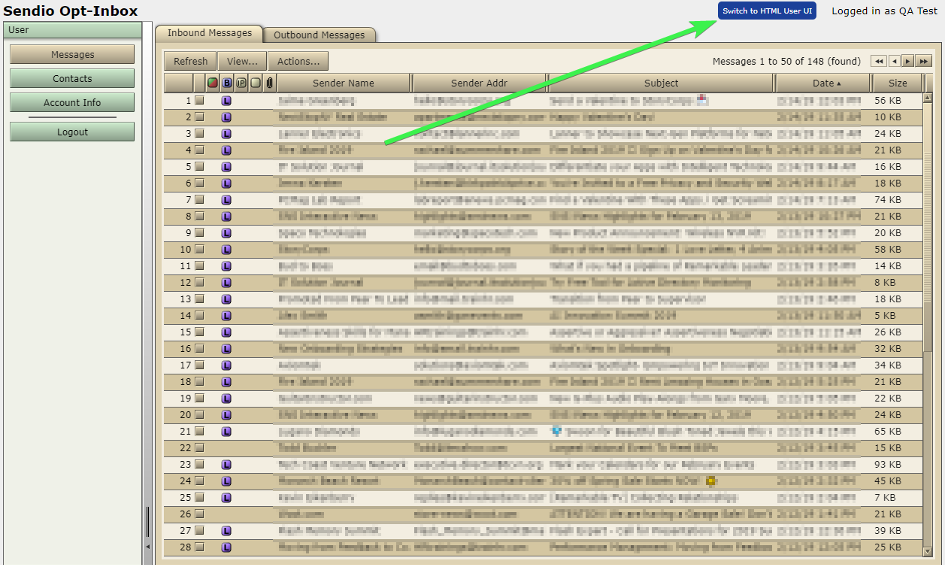
Task: Click the attachment paperclip column header icon
Action: (x=269, y=83)
